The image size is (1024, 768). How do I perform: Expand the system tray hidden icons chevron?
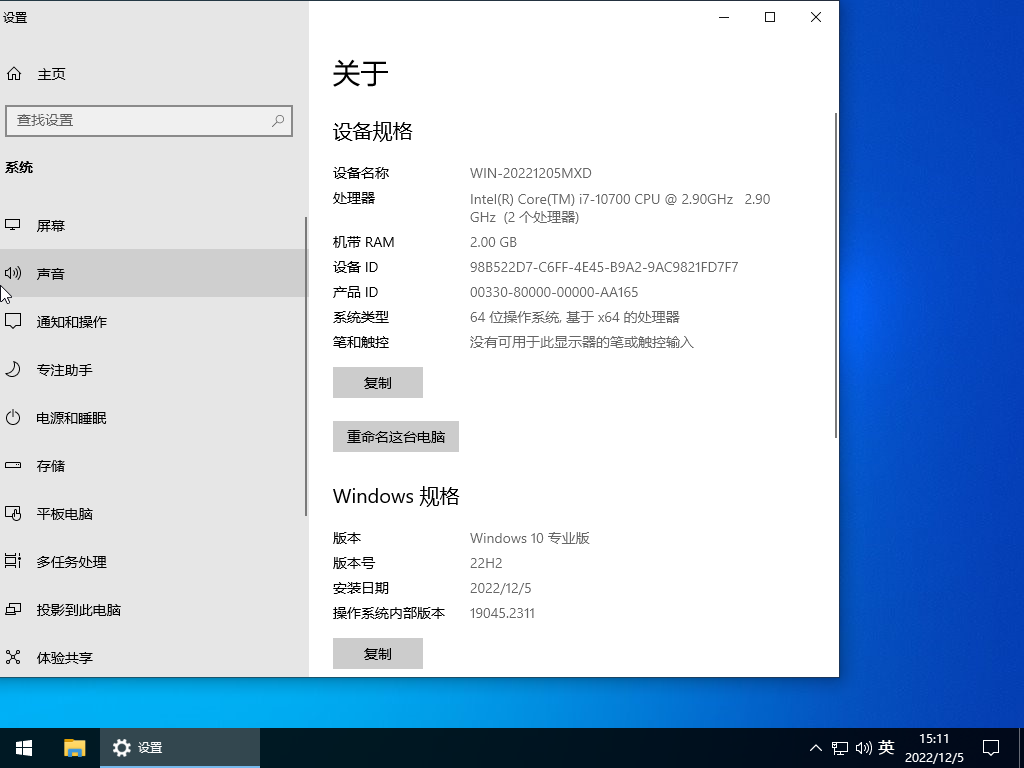(815, 748)
